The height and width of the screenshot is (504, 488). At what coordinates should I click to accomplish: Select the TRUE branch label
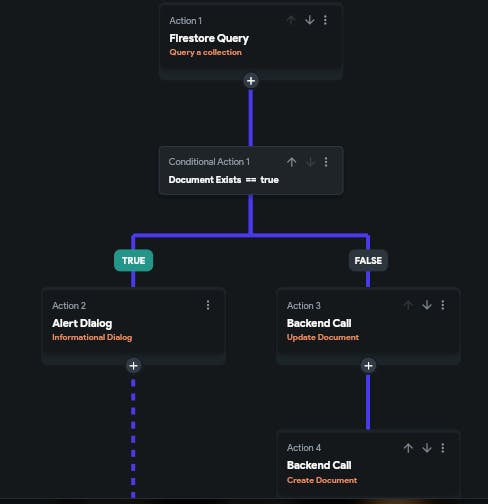click(134, 260)
